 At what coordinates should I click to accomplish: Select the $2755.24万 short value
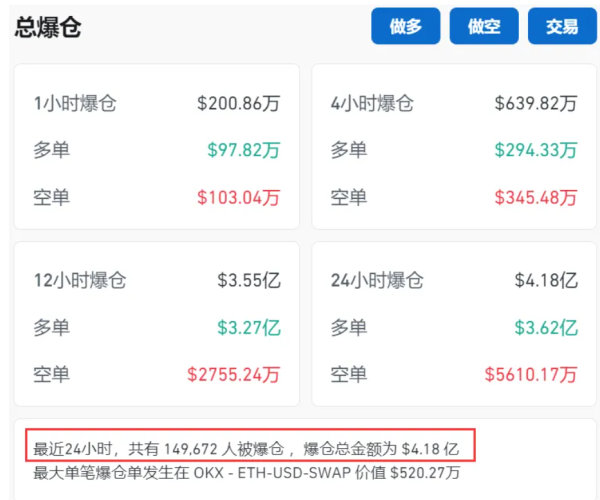click(233, 375)
